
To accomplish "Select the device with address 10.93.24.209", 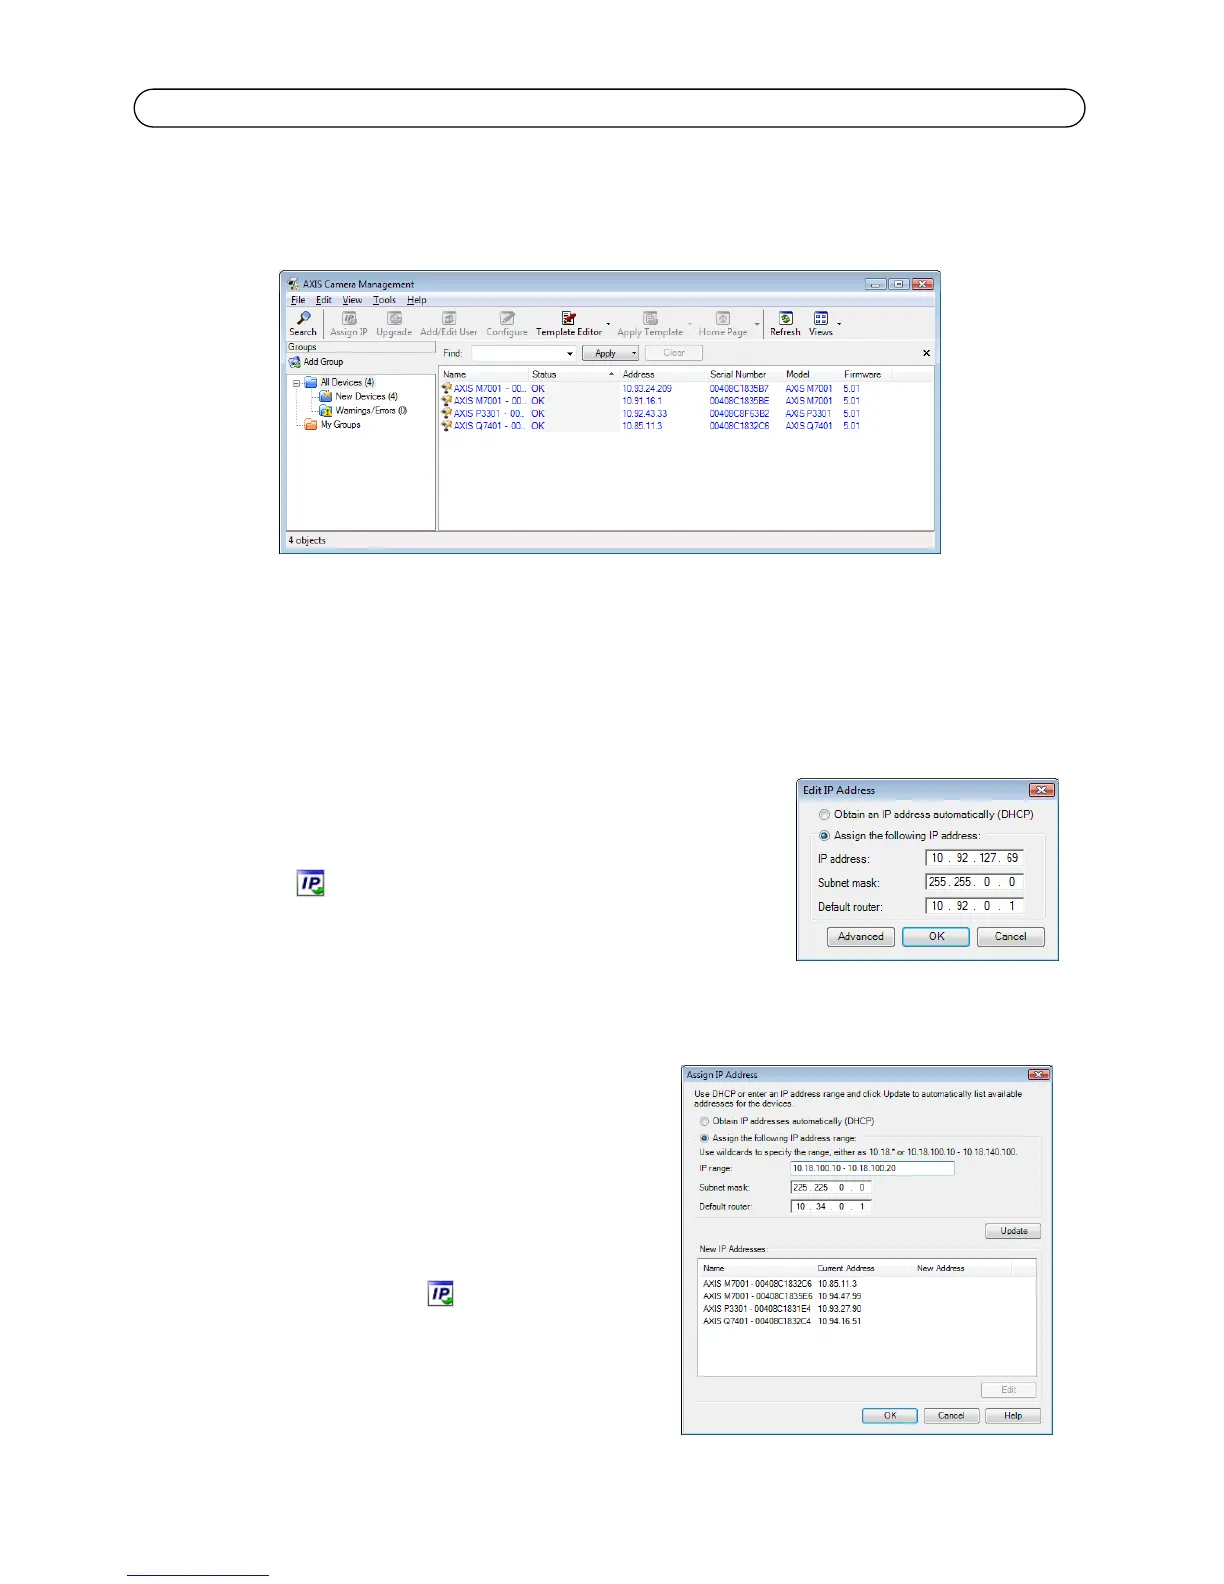I will [x=646, y=388].
